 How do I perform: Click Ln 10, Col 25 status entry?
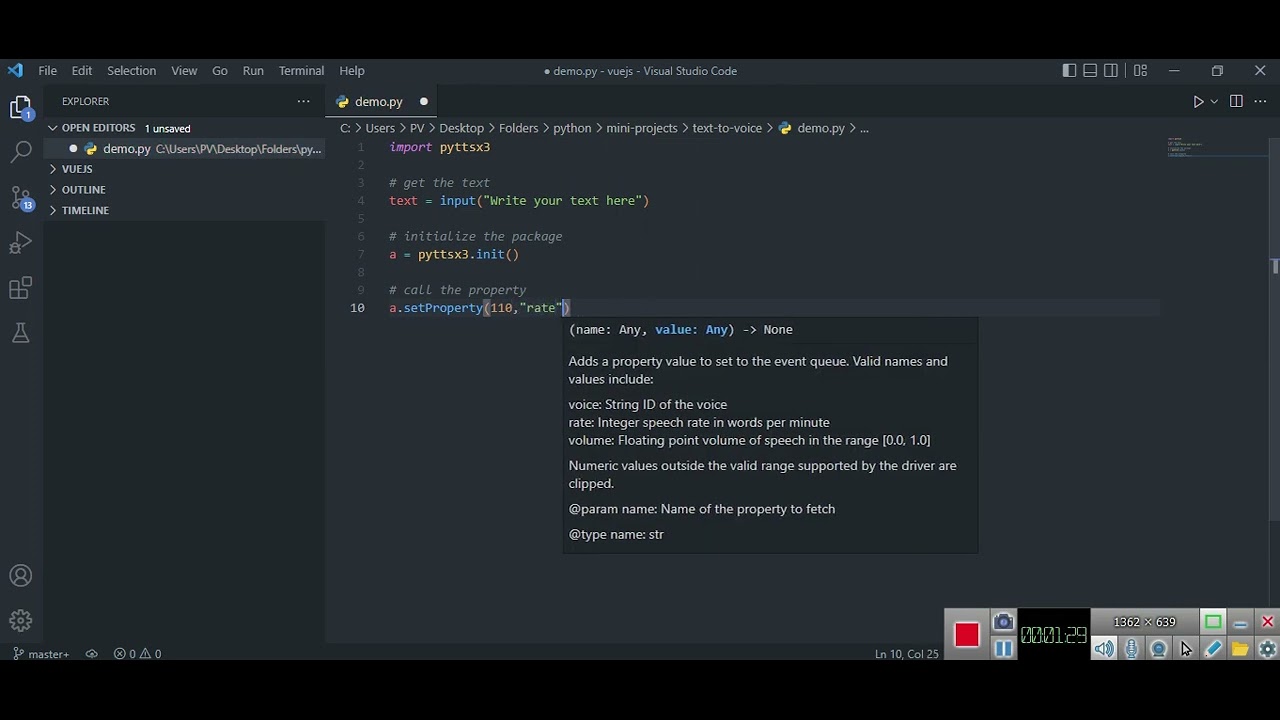[906, 654]
